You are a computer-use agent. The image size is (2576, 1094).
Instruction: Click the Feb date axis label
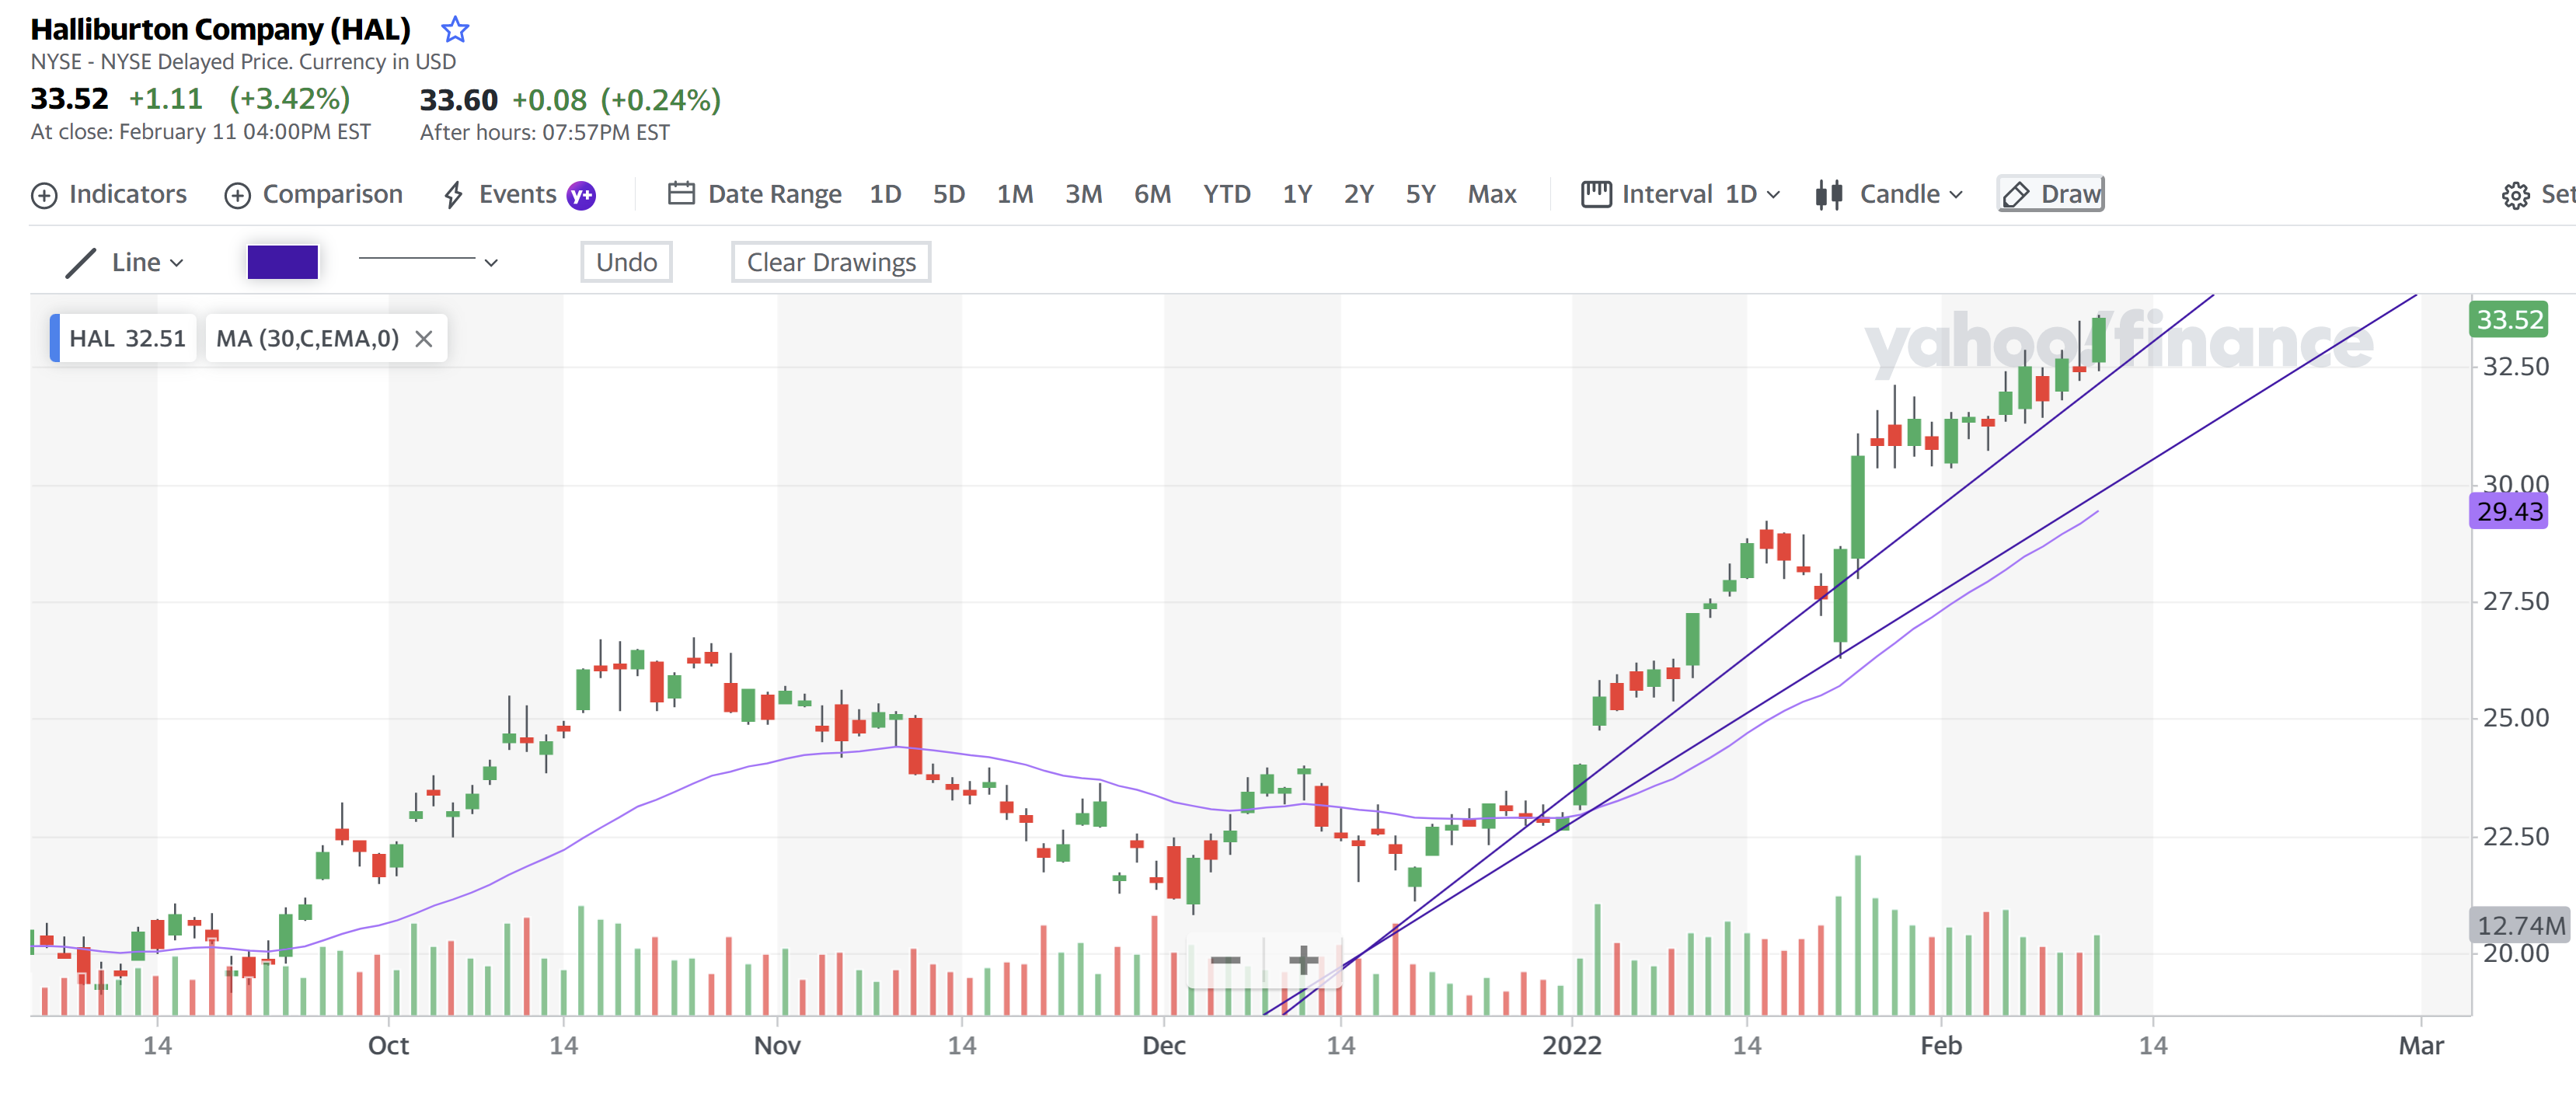(x=1941, y=1046)
